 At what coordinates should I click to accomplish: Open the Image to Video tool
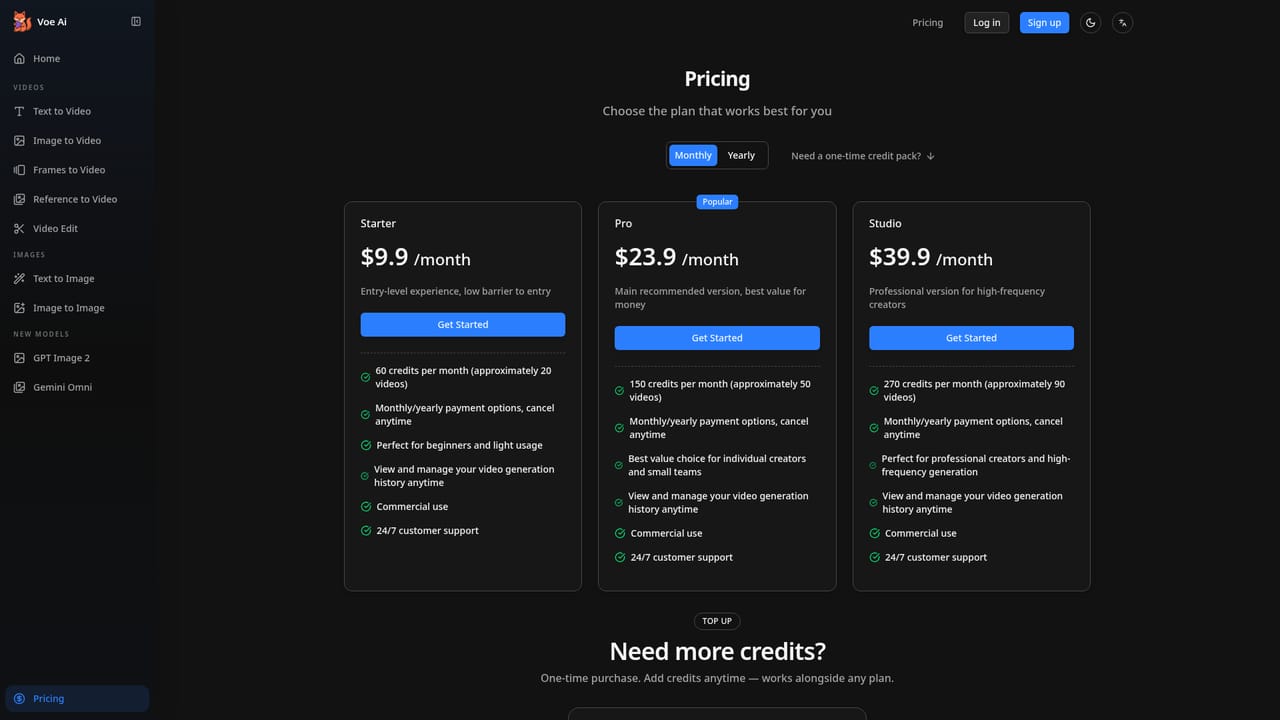(77, 141)
